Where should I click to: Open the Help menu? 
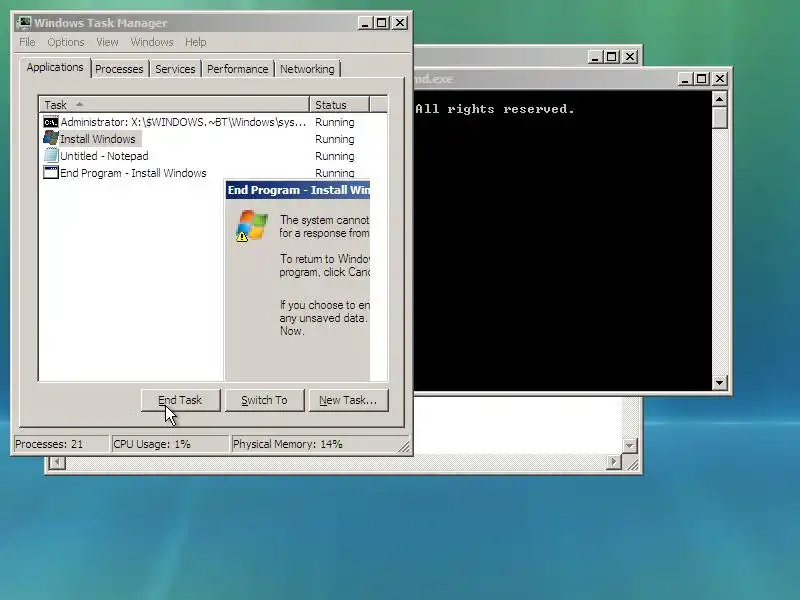[195, 42]
